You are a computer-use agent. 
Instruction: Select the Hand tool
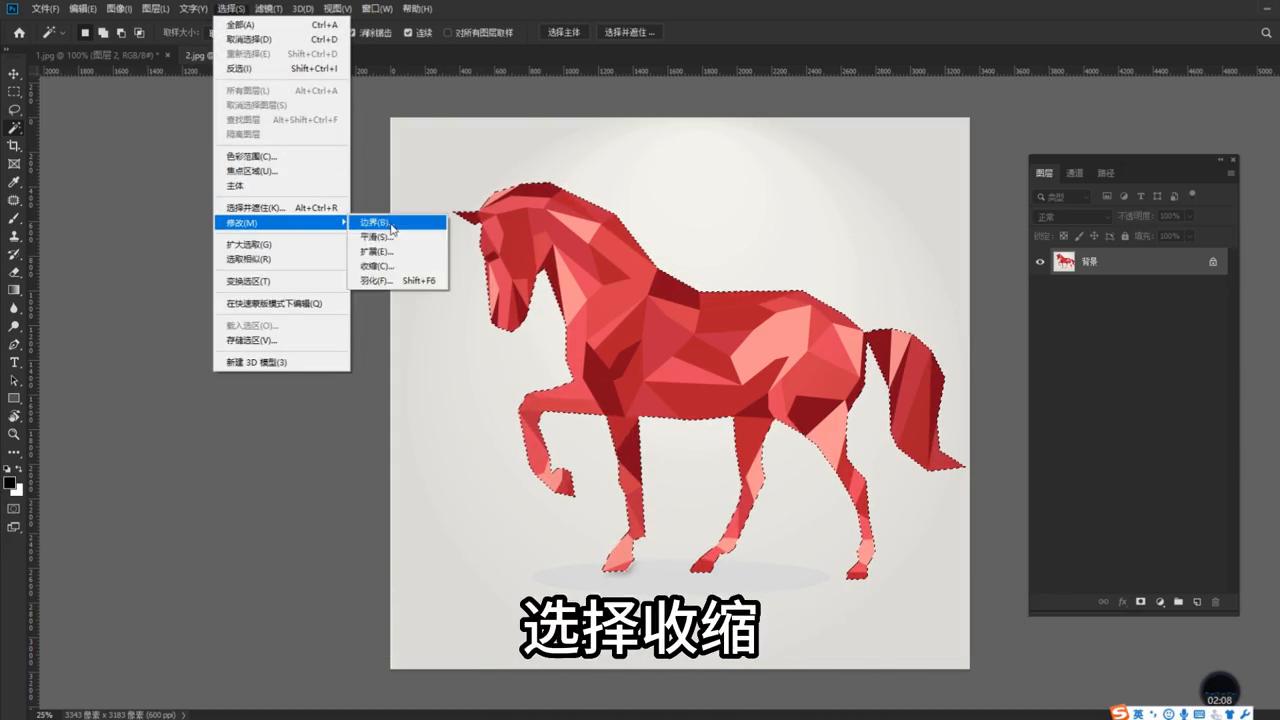click(14, 416)
